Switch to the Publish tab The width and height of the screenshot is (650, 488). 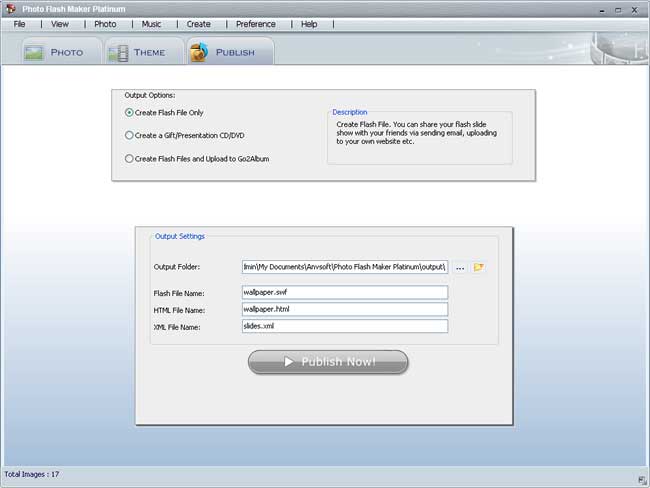[x=230, y=51]
